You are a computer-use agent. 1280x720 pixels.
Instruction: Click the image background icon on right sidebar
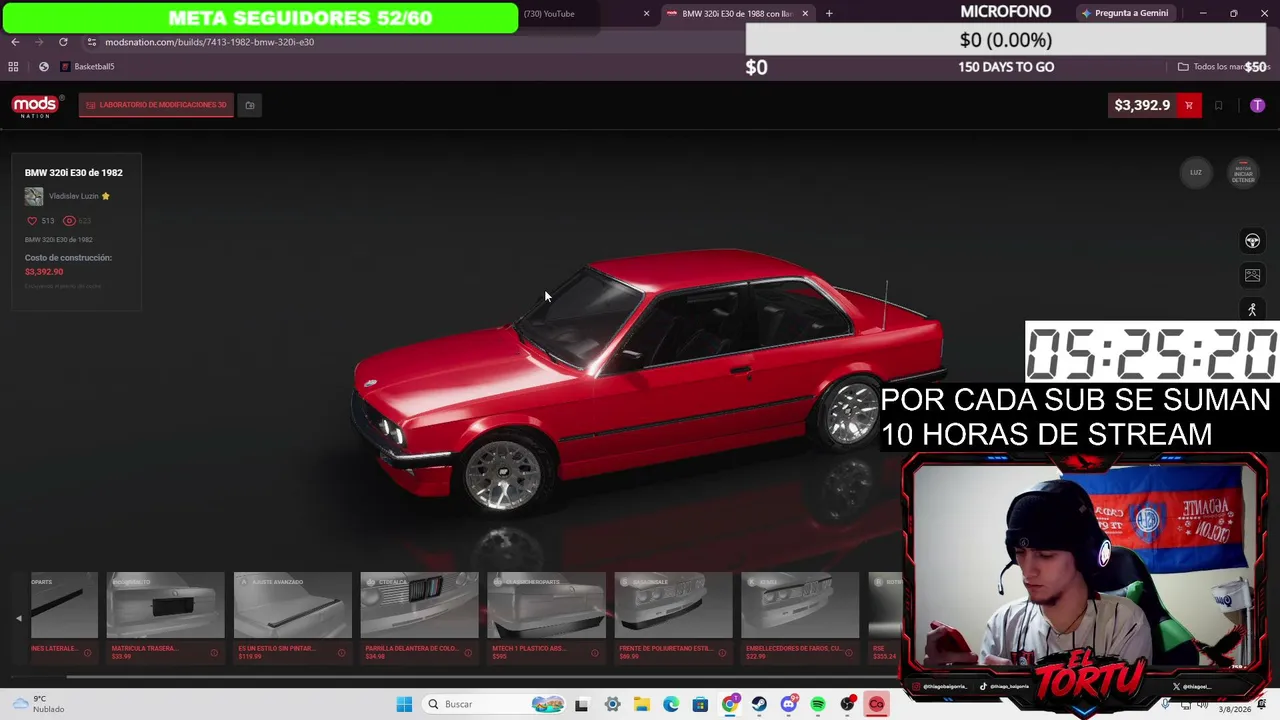(x=1252, y=275)
